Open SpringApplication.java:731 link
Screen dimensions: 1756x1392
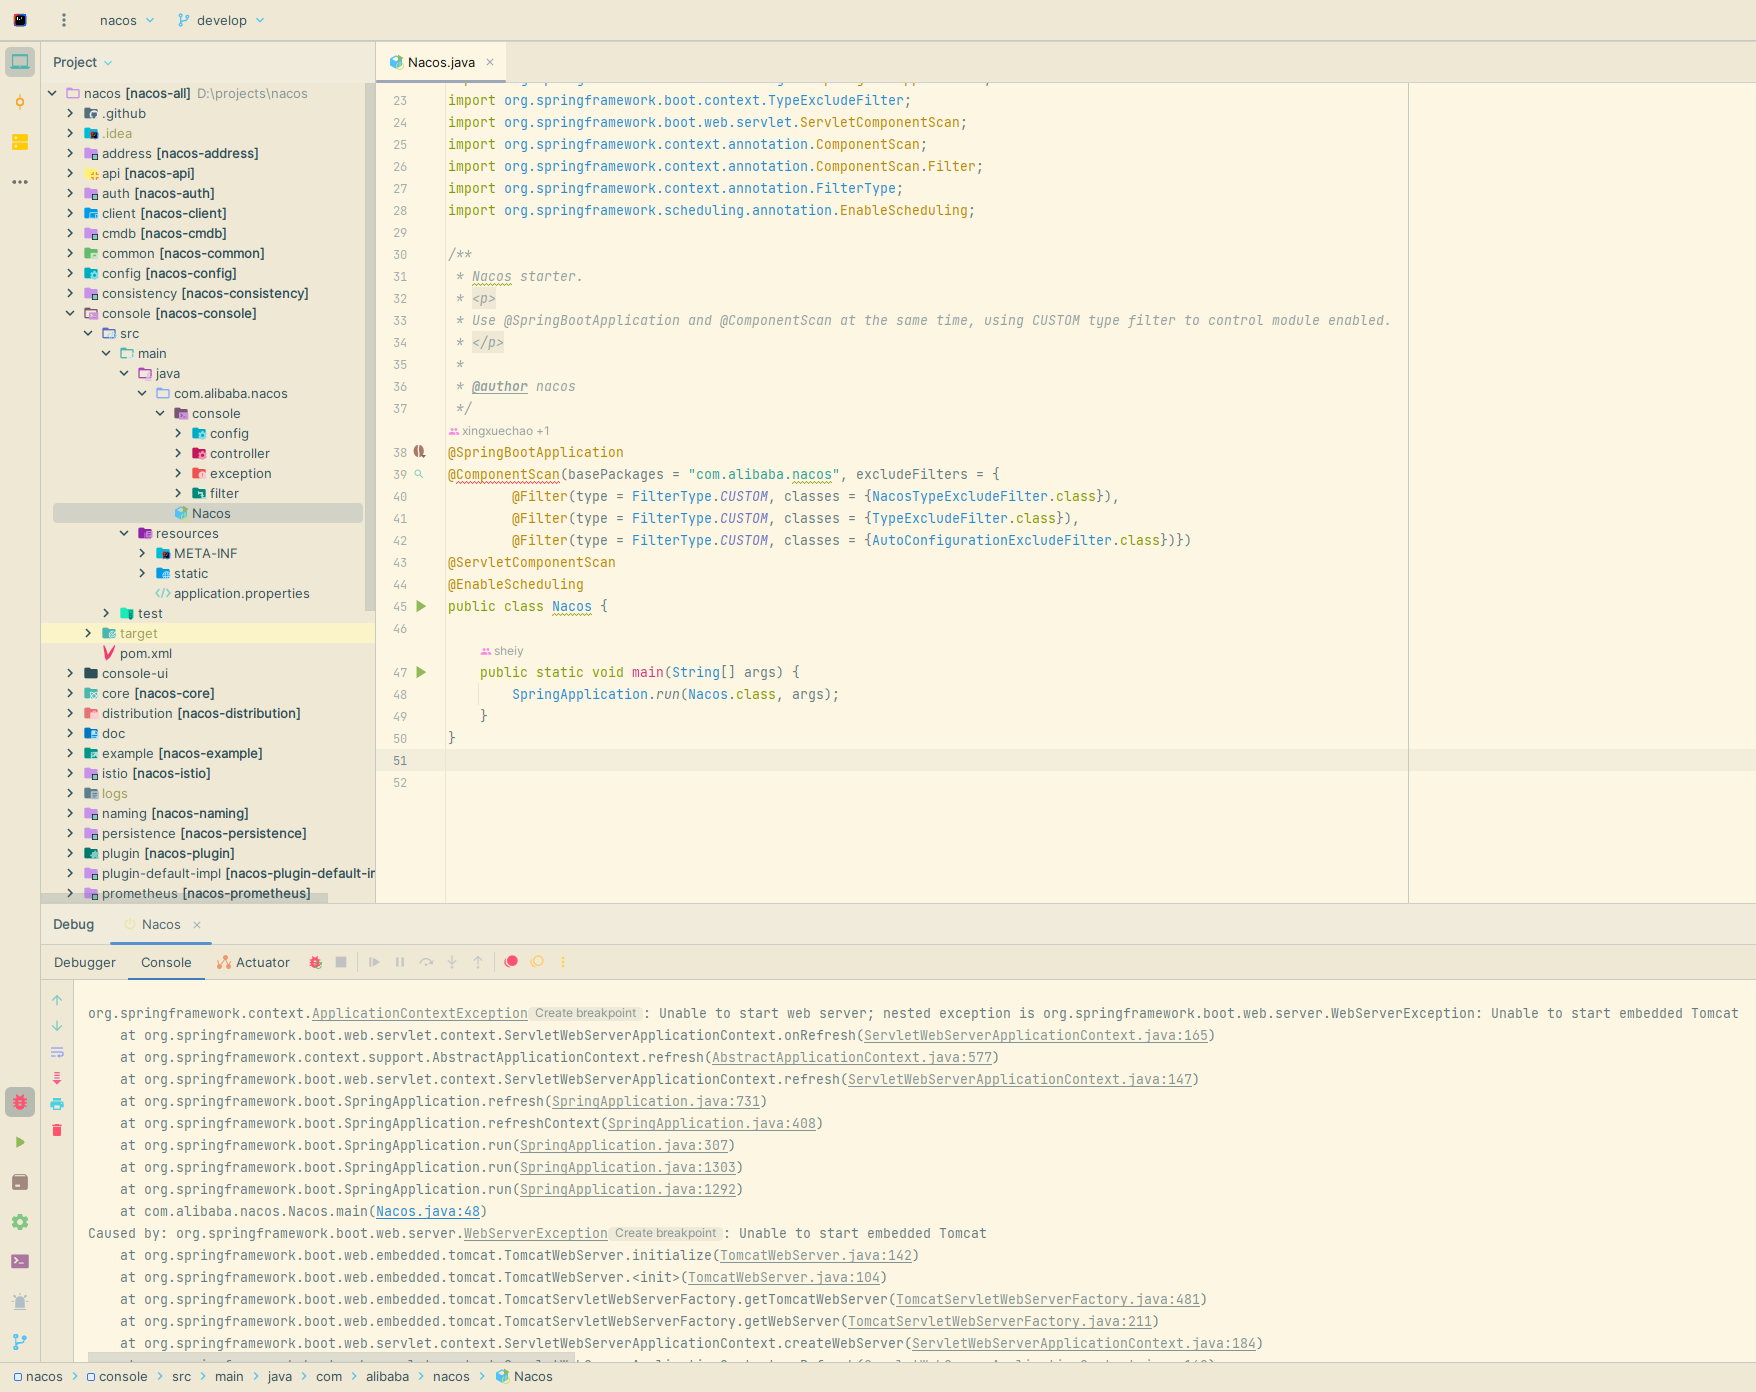point(656,1101)
